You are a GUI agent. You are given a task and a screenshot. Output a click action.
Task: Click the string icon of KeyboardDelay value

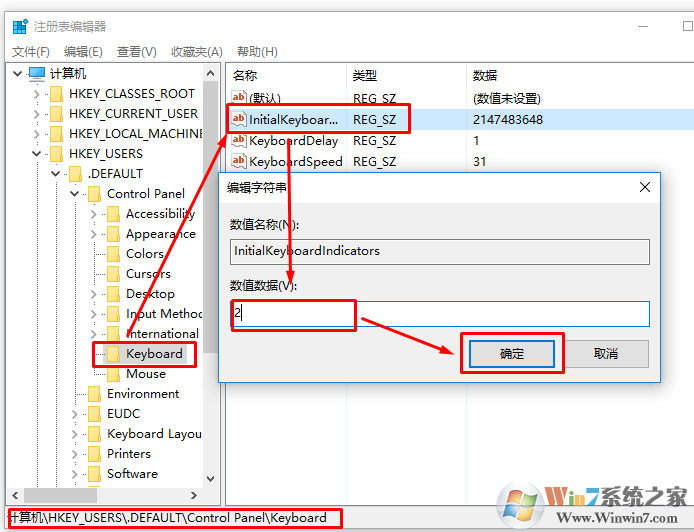[x=239, y=140]
